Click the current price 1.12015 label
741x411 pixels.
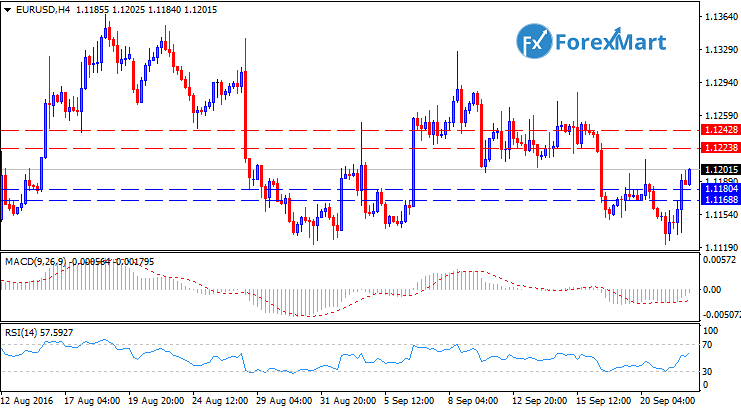tap(720, 169)
